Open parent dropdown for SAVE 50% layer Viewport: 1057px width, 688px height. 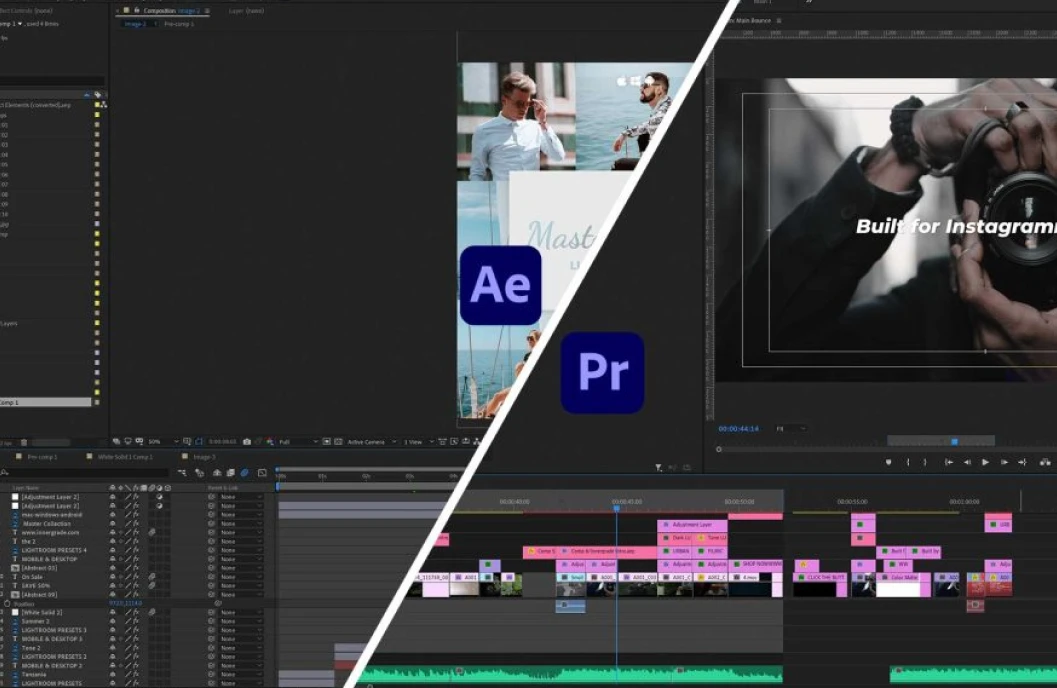pyautogui.click(x=241, y=586)
